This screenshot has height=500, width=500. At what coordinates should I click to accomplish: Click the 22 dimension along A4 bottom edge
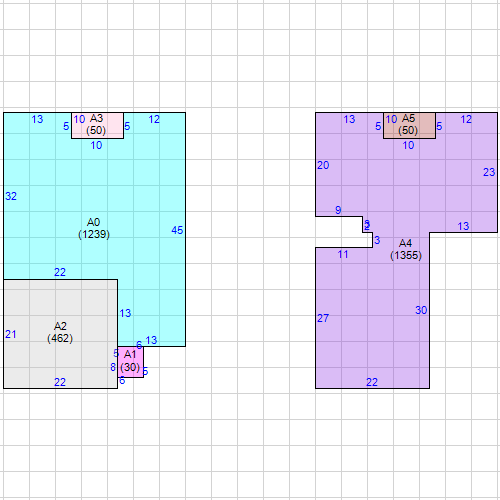click(x=372, y=382)
